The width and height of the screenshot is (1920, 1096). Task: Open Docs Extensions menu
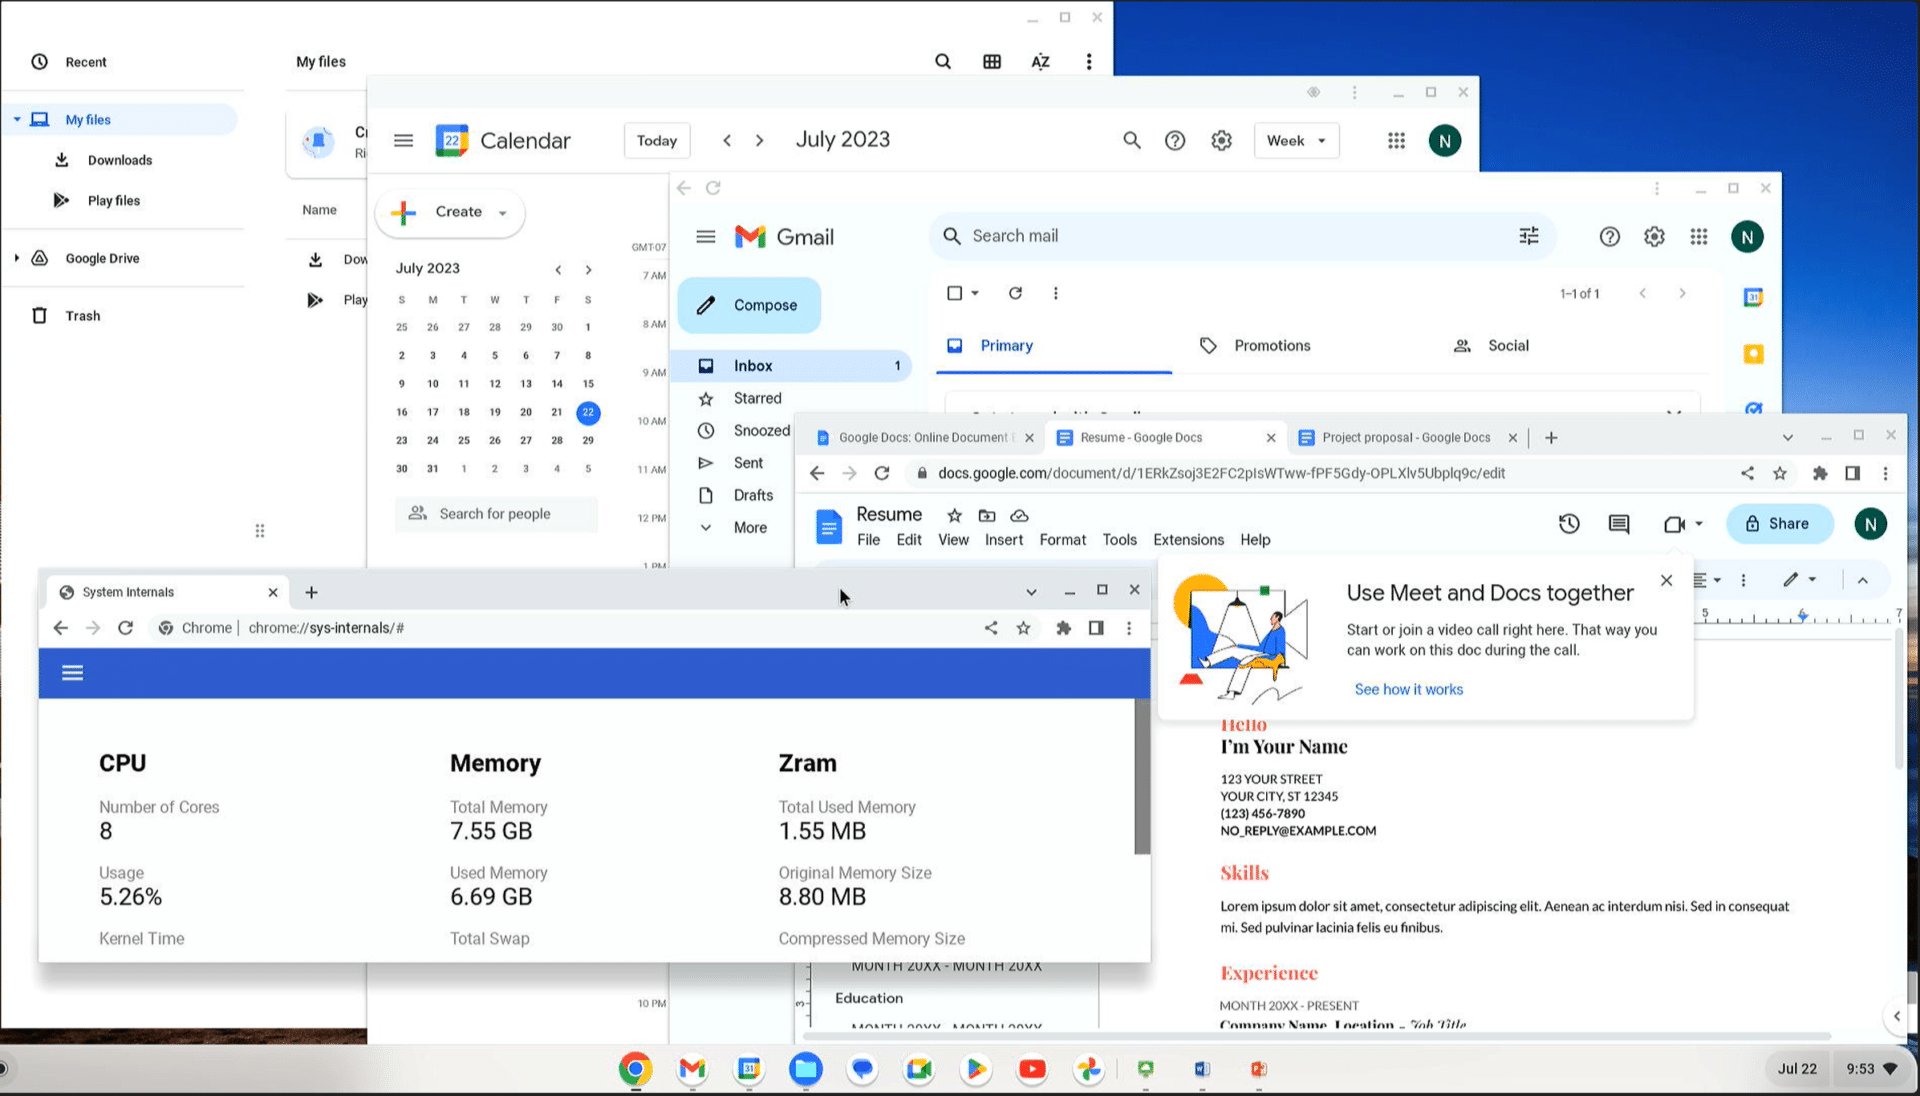point(1188,540)
